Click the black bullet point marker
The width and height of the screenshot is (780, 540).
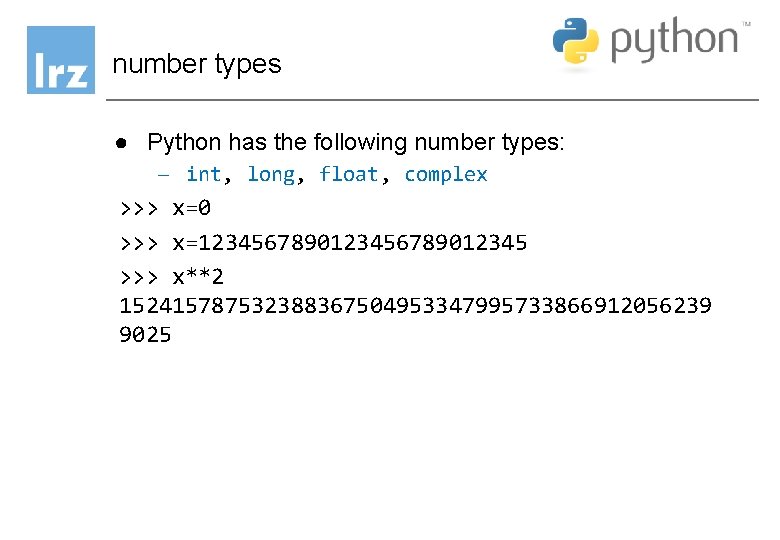121,144
